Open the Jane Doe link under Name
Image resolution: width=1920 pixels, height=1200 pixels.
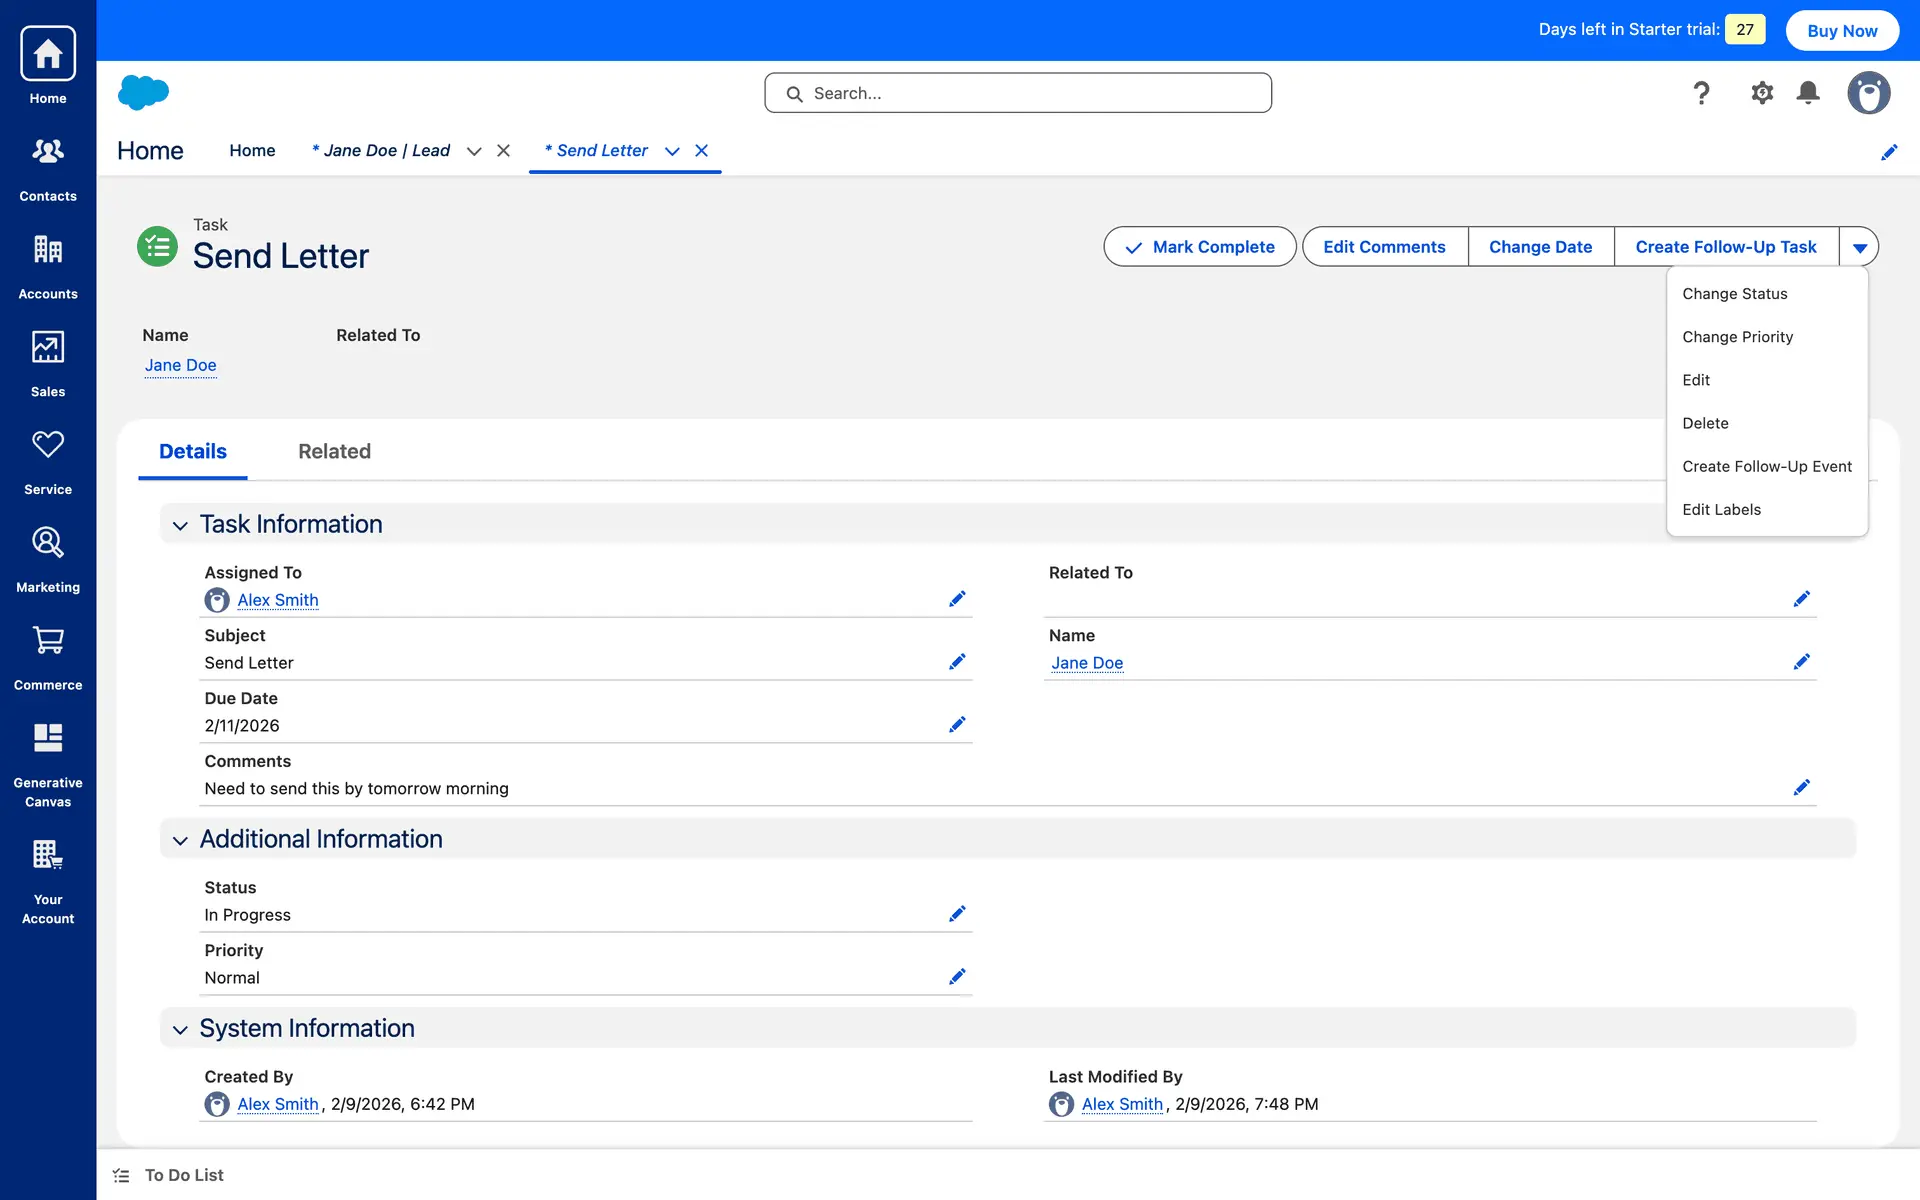click(x=181, y=365)
